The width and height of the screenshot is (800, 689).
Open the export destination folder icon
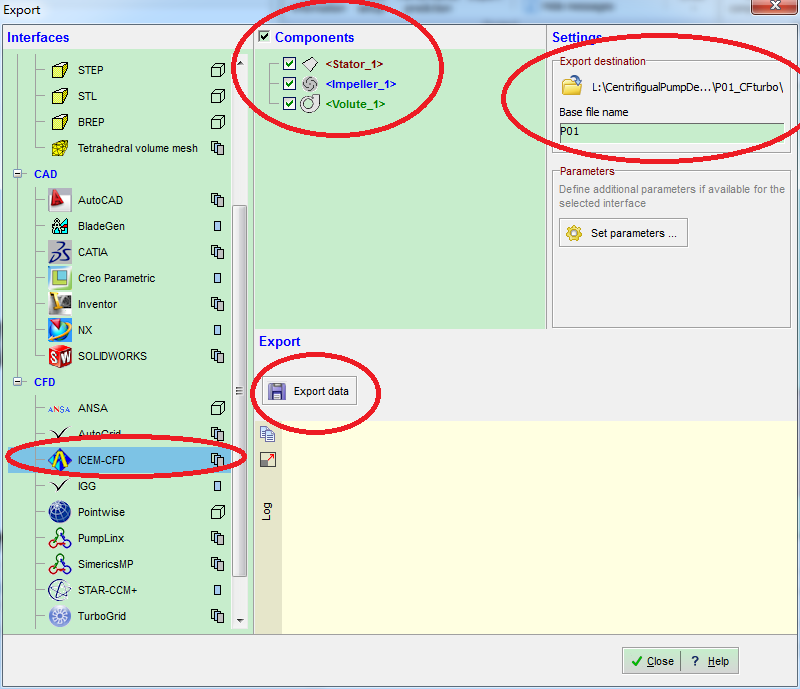click(572, 85)
